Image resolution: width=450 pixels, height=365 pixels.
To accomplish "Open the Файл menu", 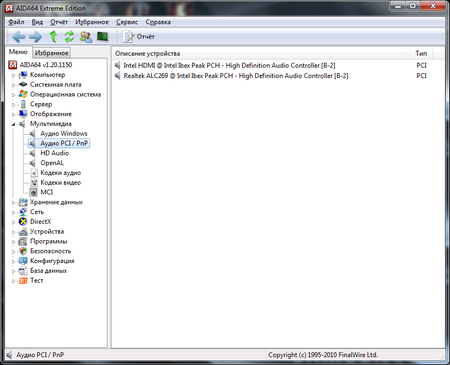I will tap(16, 22).
